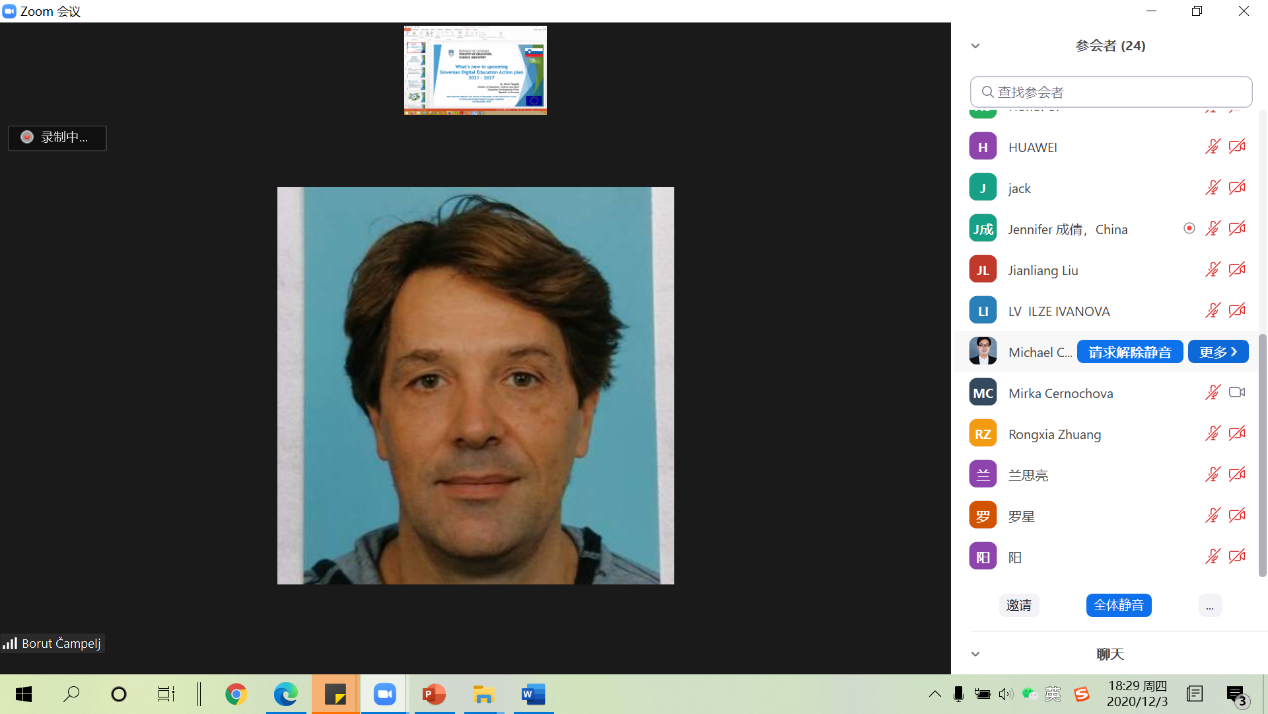Click the avatar of participant Jianliang Liu
Image resolution: width=1268 pixels, height=714 pixels.
(x=983, y=270)
